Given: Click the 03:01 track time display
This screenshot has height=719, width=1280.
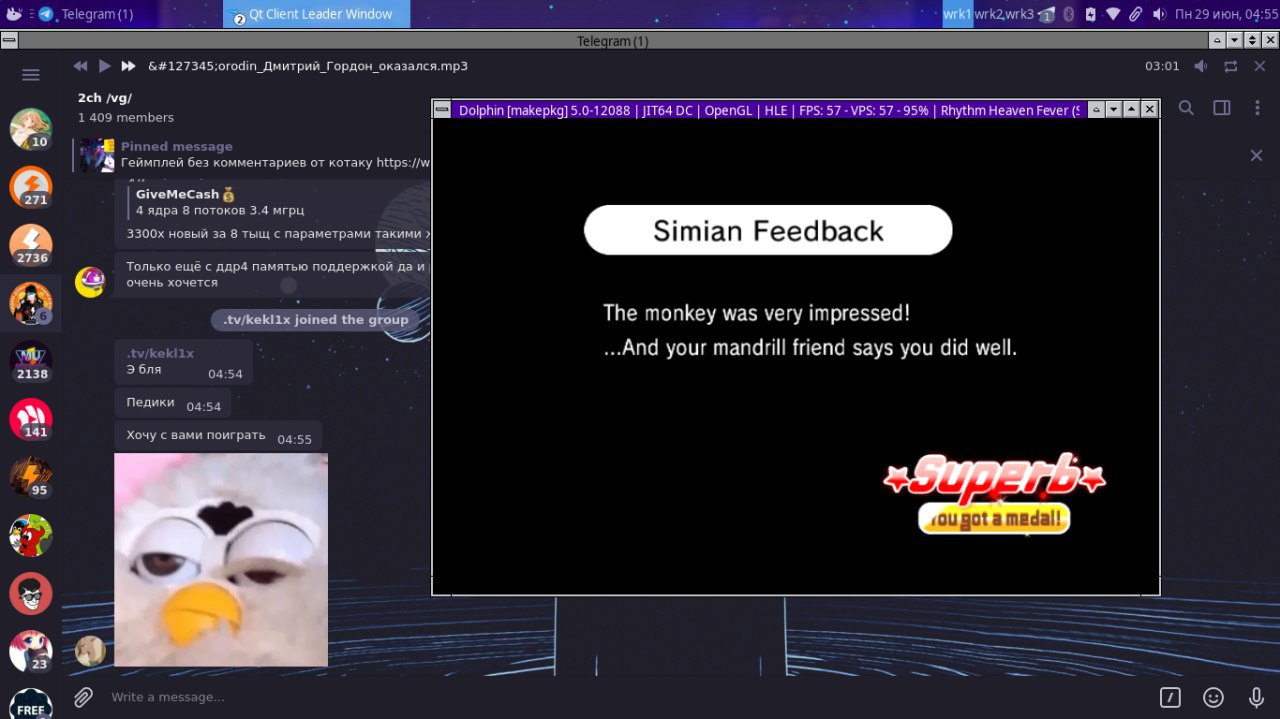Looking at the screenshot, I should point(1162,66).
